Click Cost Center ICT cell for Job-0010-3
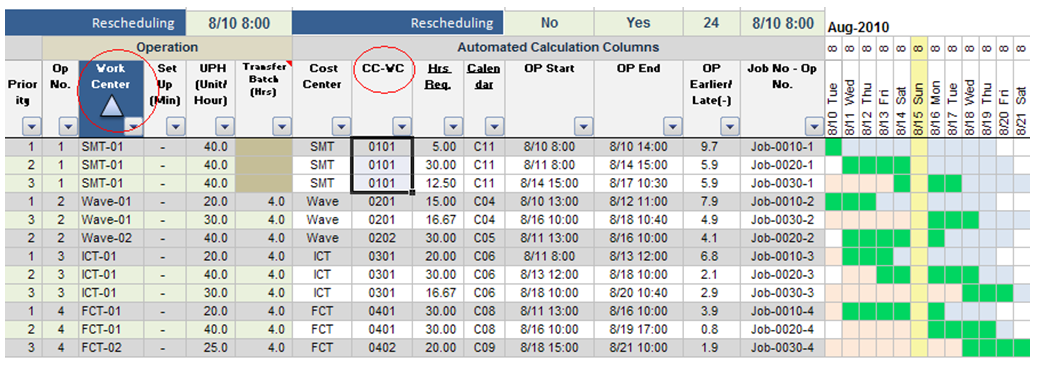 click(x=322, y=256)
